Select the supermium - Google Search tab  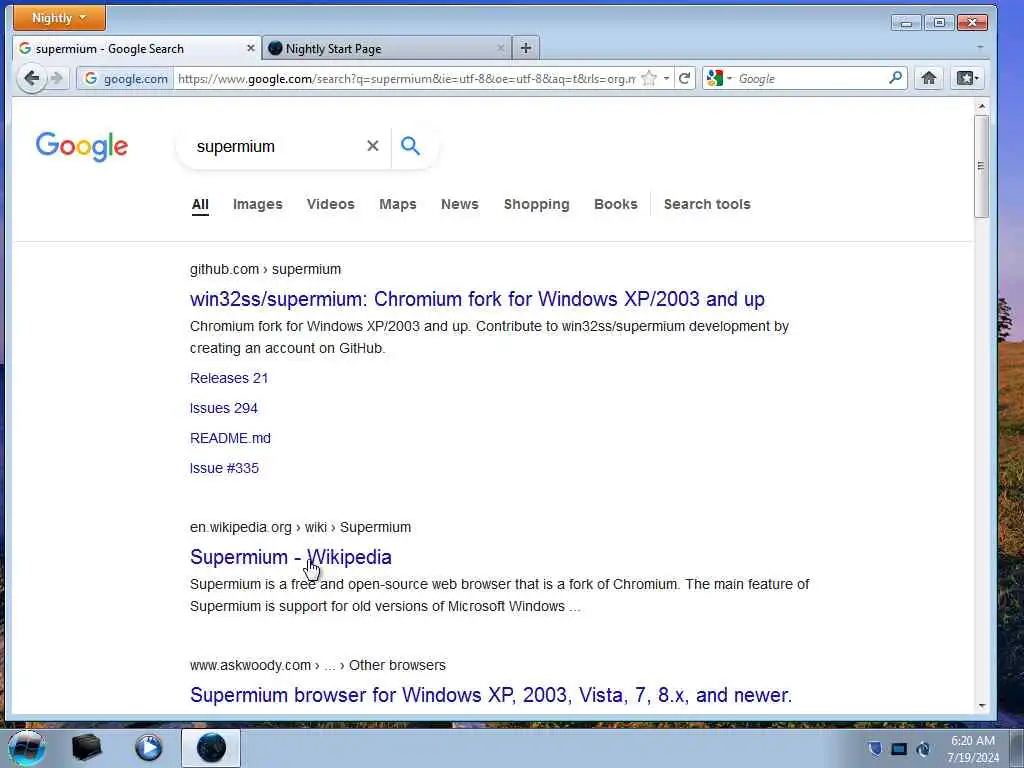[136, 48]
